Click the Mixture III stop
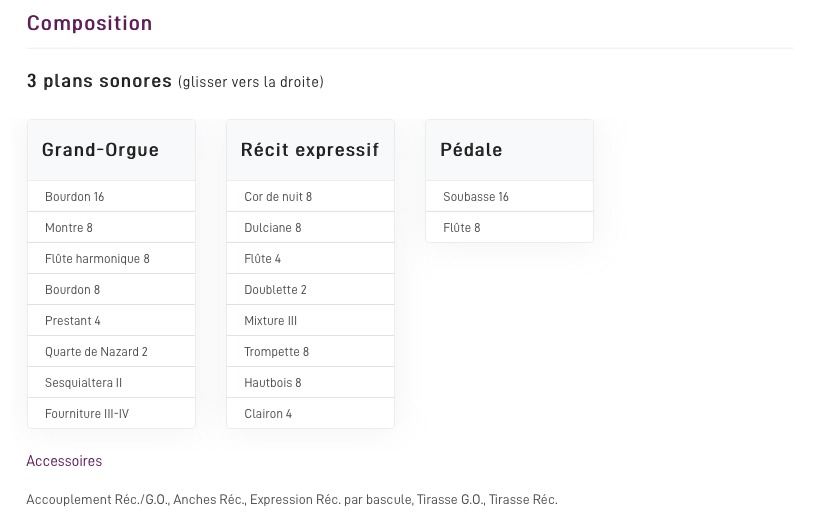Viewport: 814px width, 524px height. [271, 321]
